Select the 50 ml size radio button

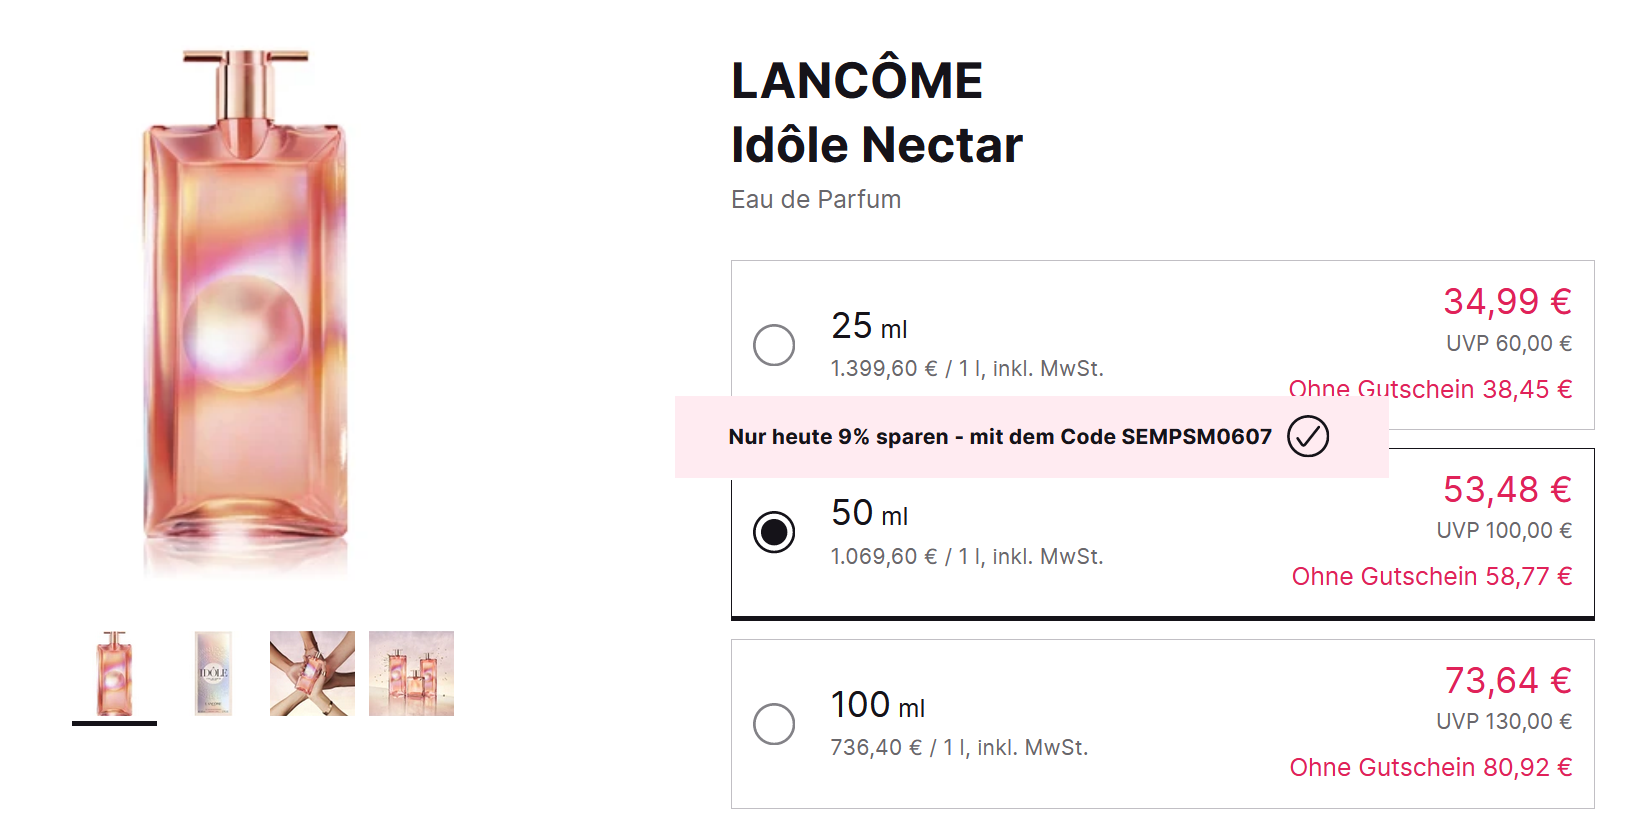[774, 532]
